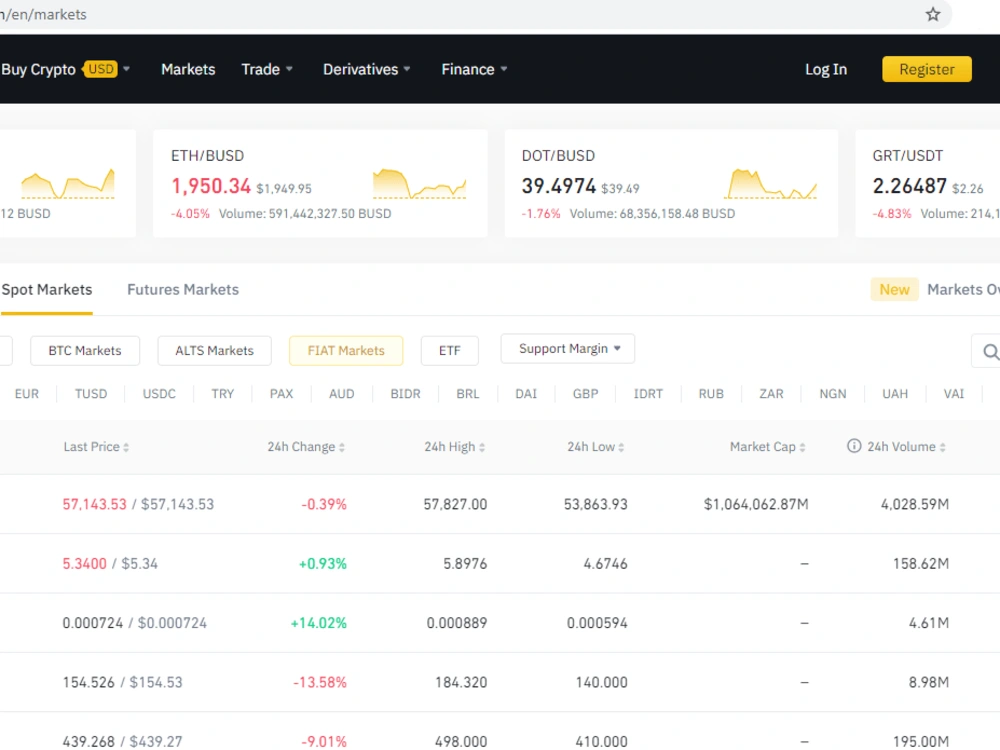
Task: Expand the Finance menu
Action: (474, 69)
